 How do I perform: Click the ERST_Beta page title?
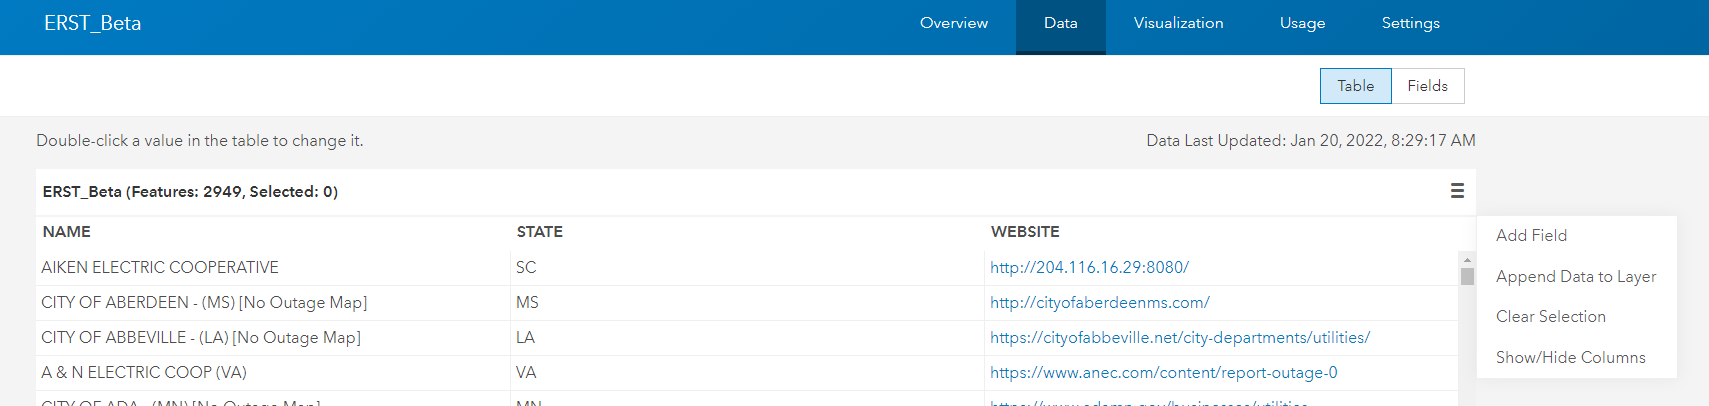[x=92, y=23]
